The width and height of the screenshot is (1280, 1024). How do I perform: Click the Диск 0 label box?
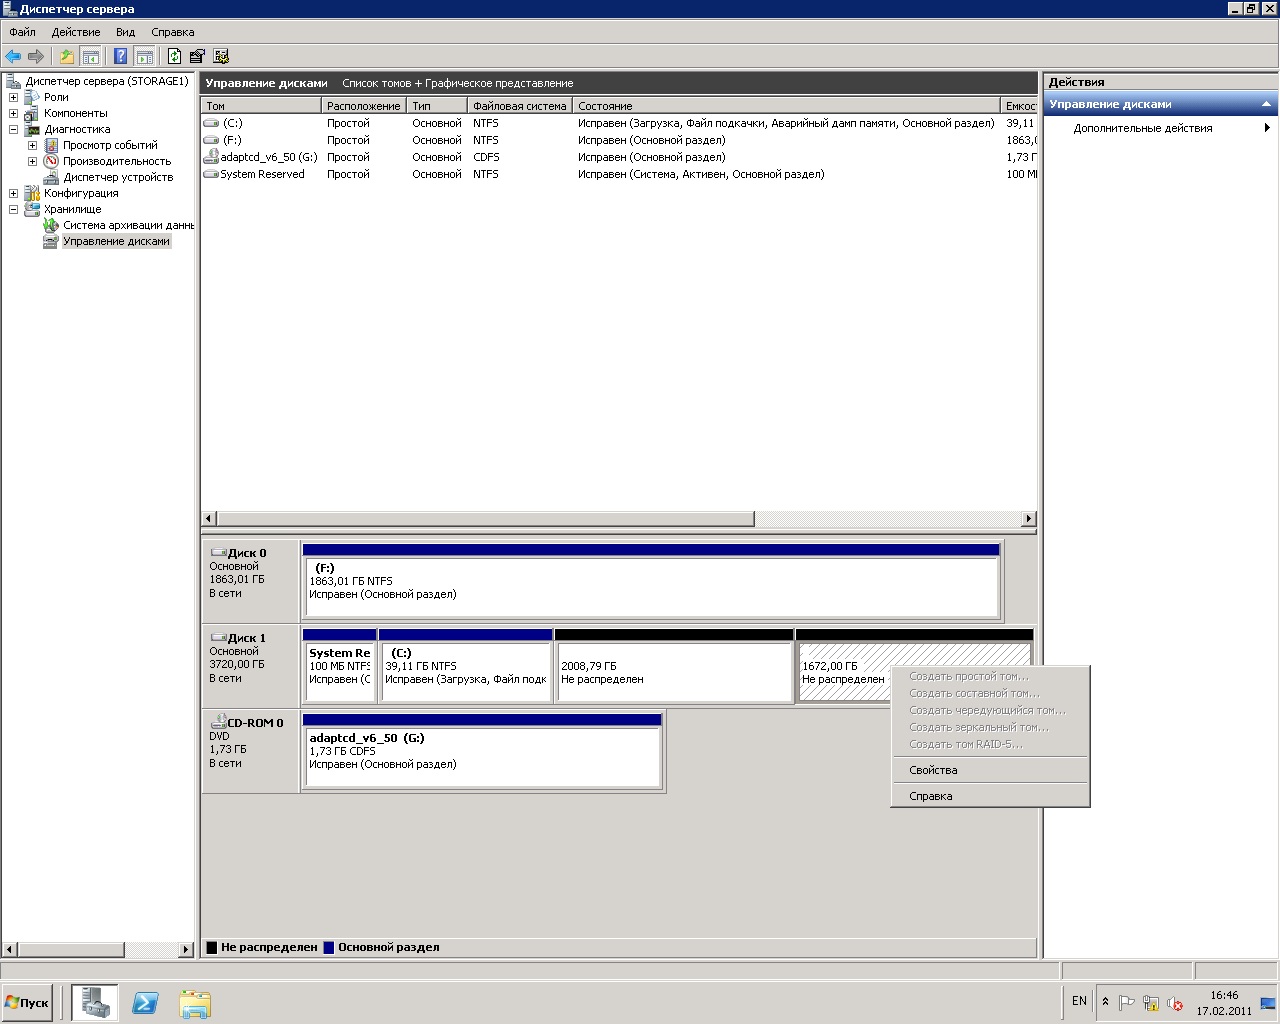[x=250, y=581]
